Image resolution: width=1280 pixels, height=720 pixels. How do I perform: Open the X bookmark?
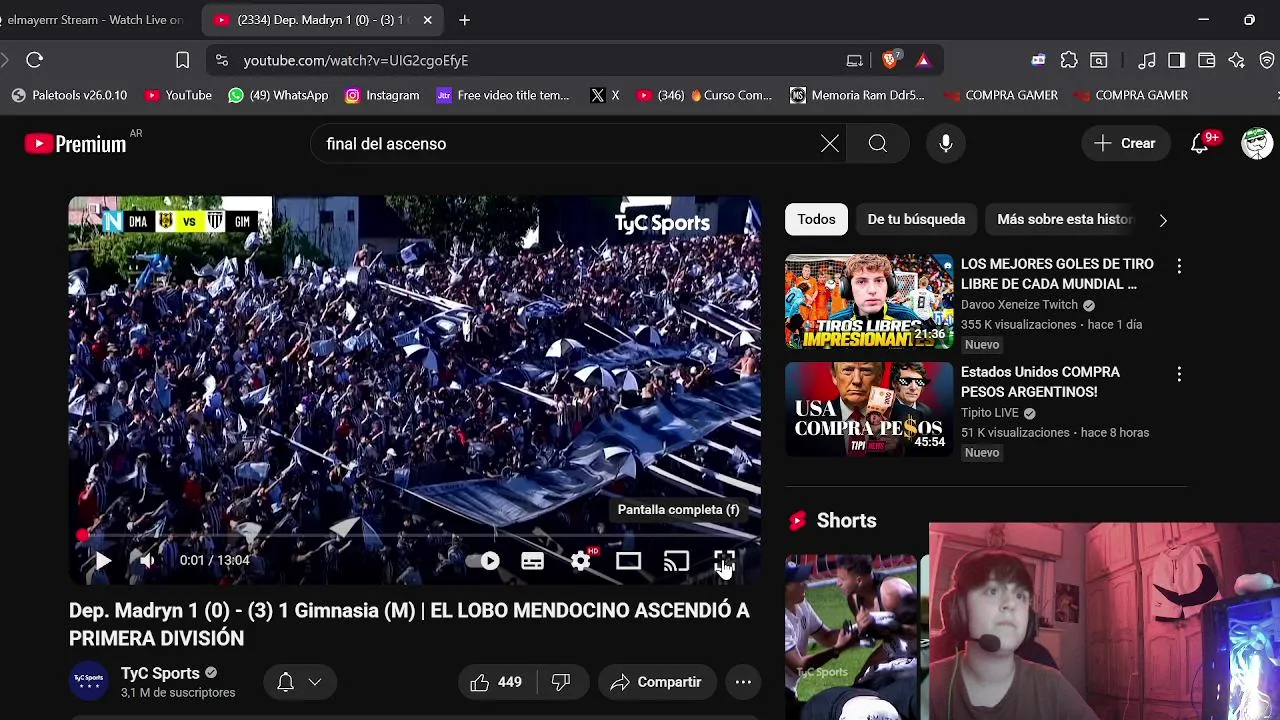tap(605, 95)
